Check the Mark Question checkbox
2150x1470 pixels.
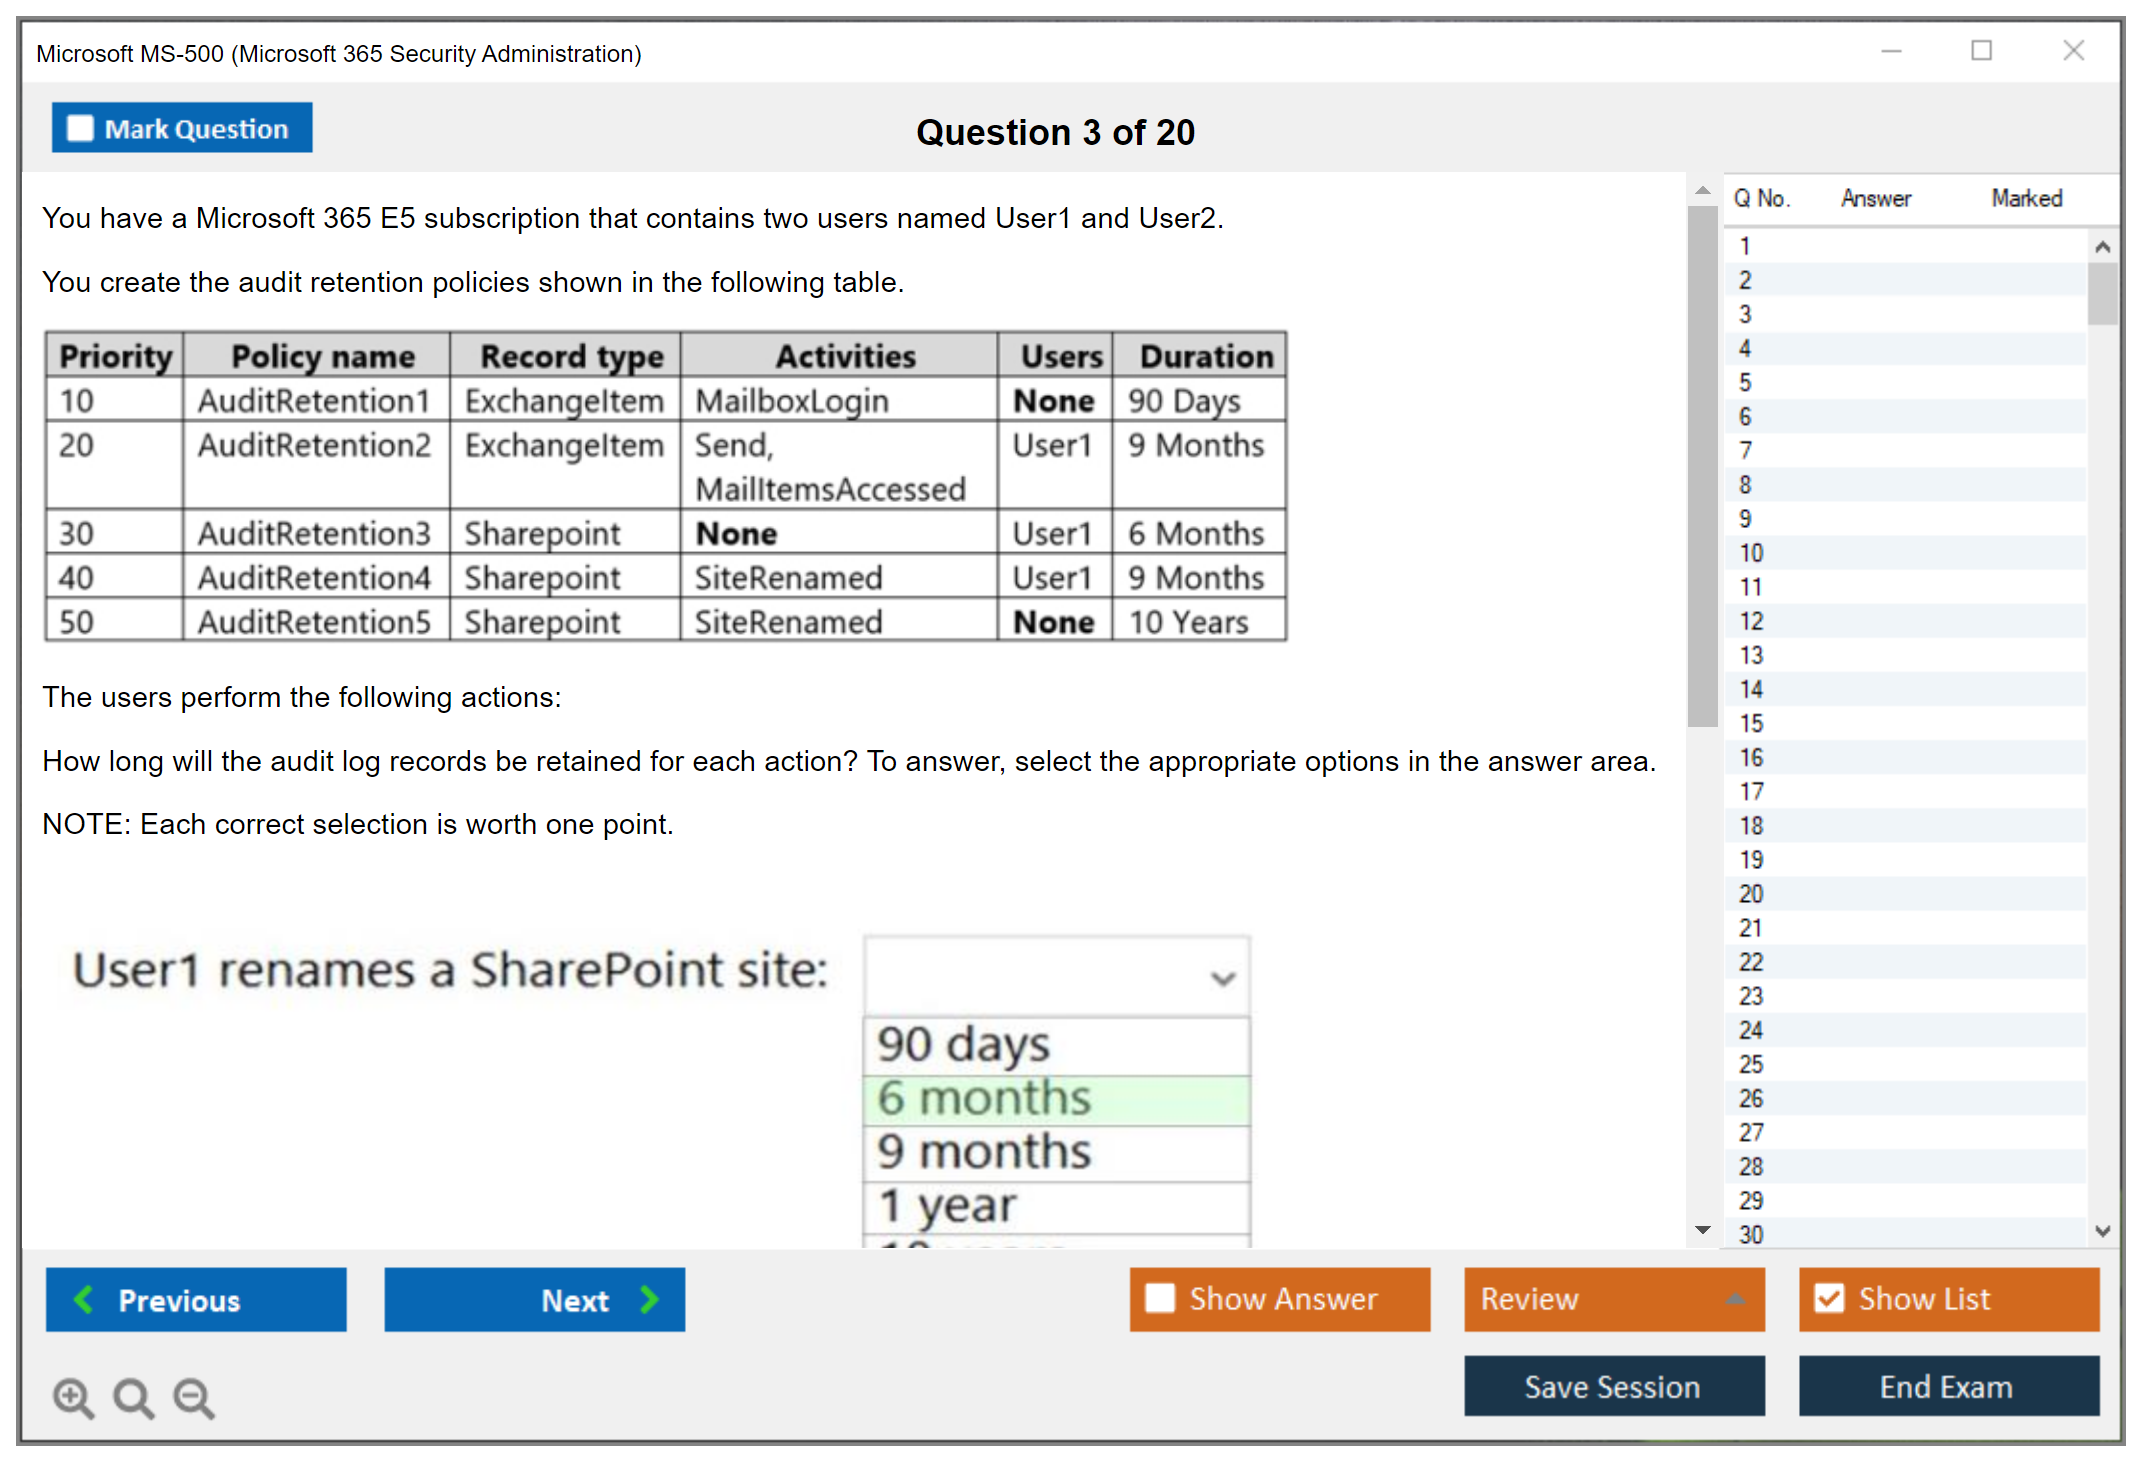coord(80,128)
